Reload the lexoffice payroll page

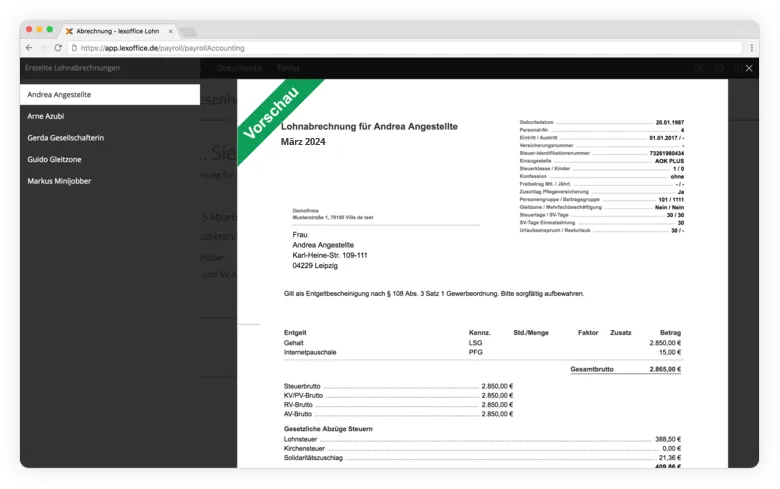(x=58, y=47)
